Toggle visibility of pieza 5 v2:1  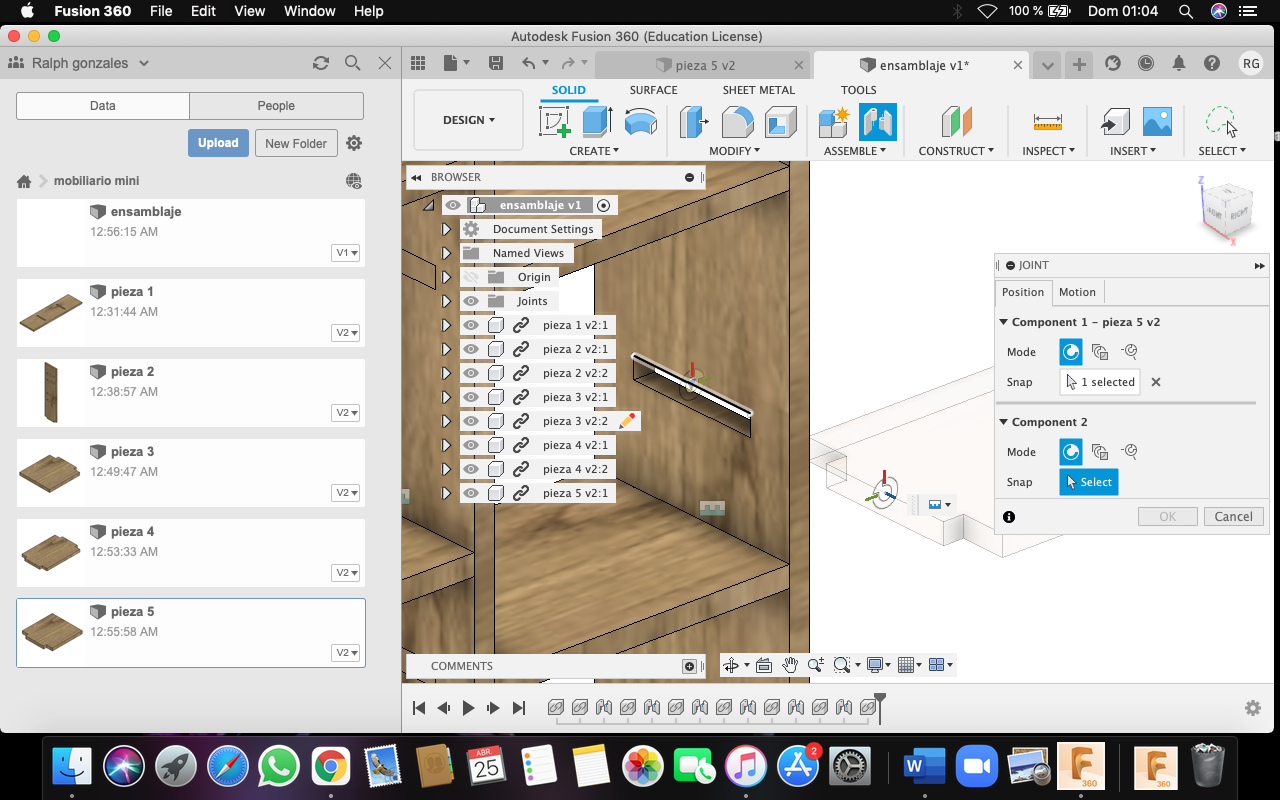click(x=471, y=493)
